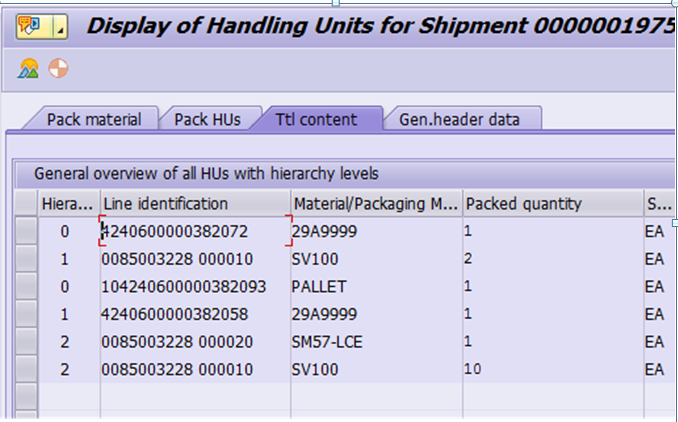Click line identification field 4240600000382072

[195, 231]
